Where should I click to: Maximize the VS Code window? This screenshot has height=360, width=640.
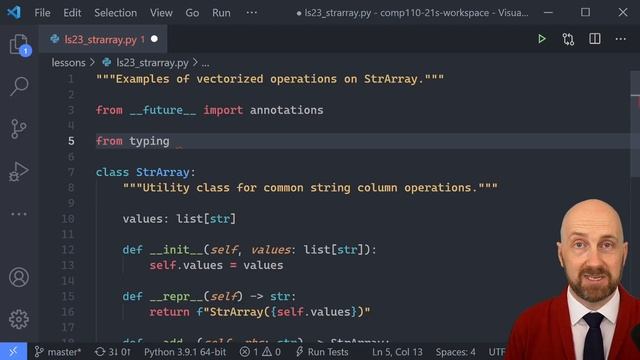pyautogui.click(x=585, y=12)
